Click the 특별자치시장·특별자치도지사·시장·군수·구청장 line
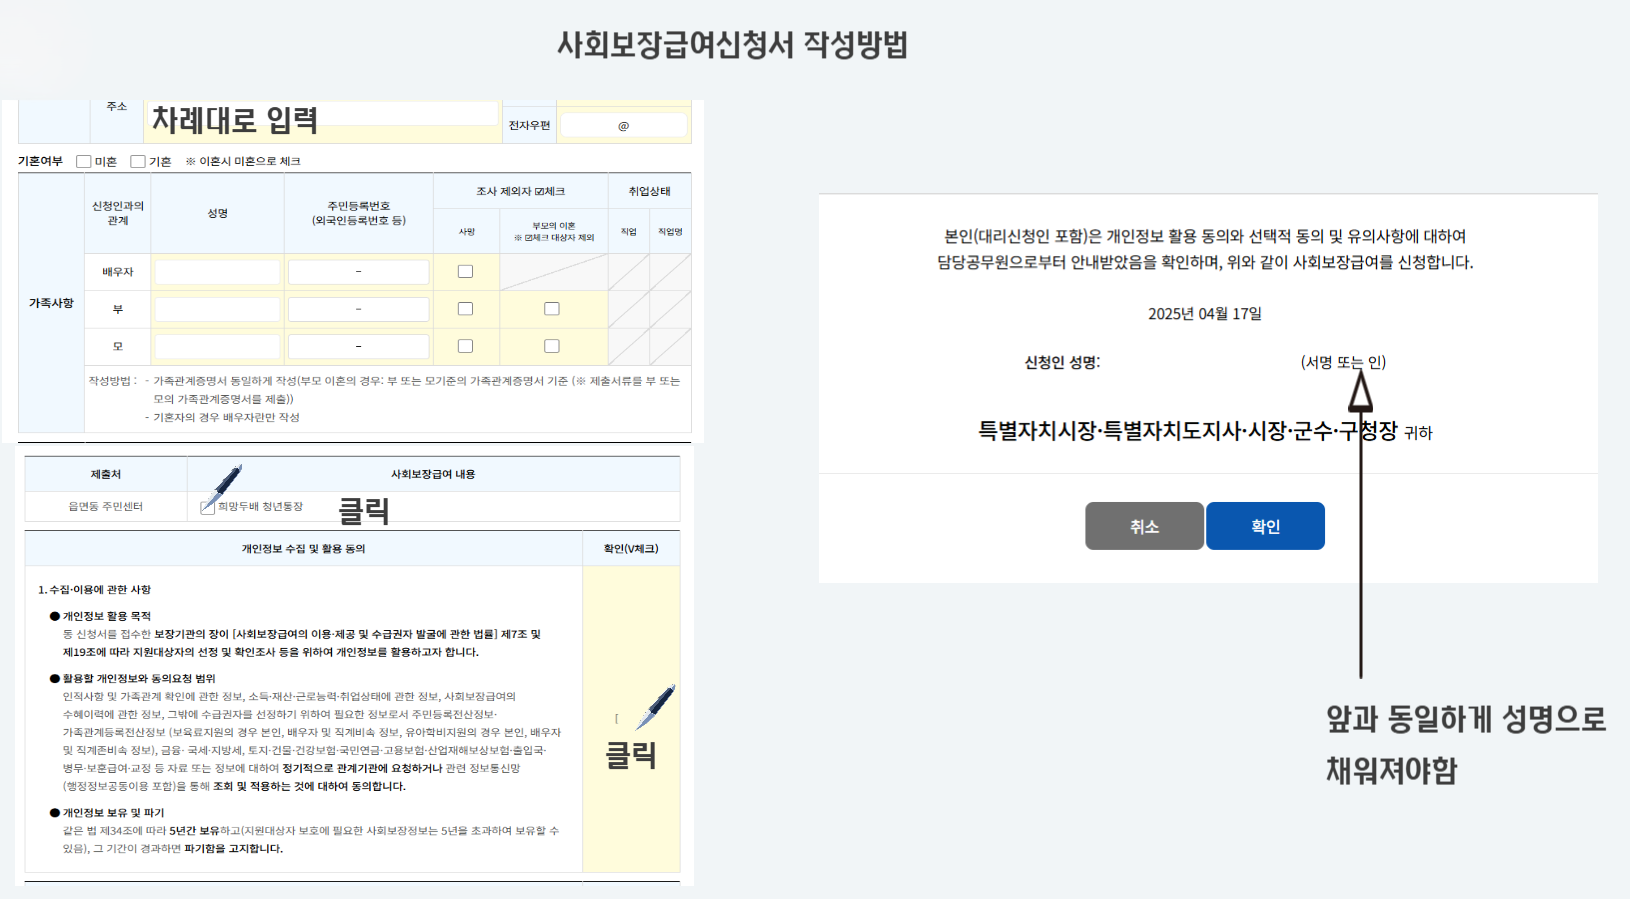The width and height of the screenshot is (1630, 899). (1187, 431)
